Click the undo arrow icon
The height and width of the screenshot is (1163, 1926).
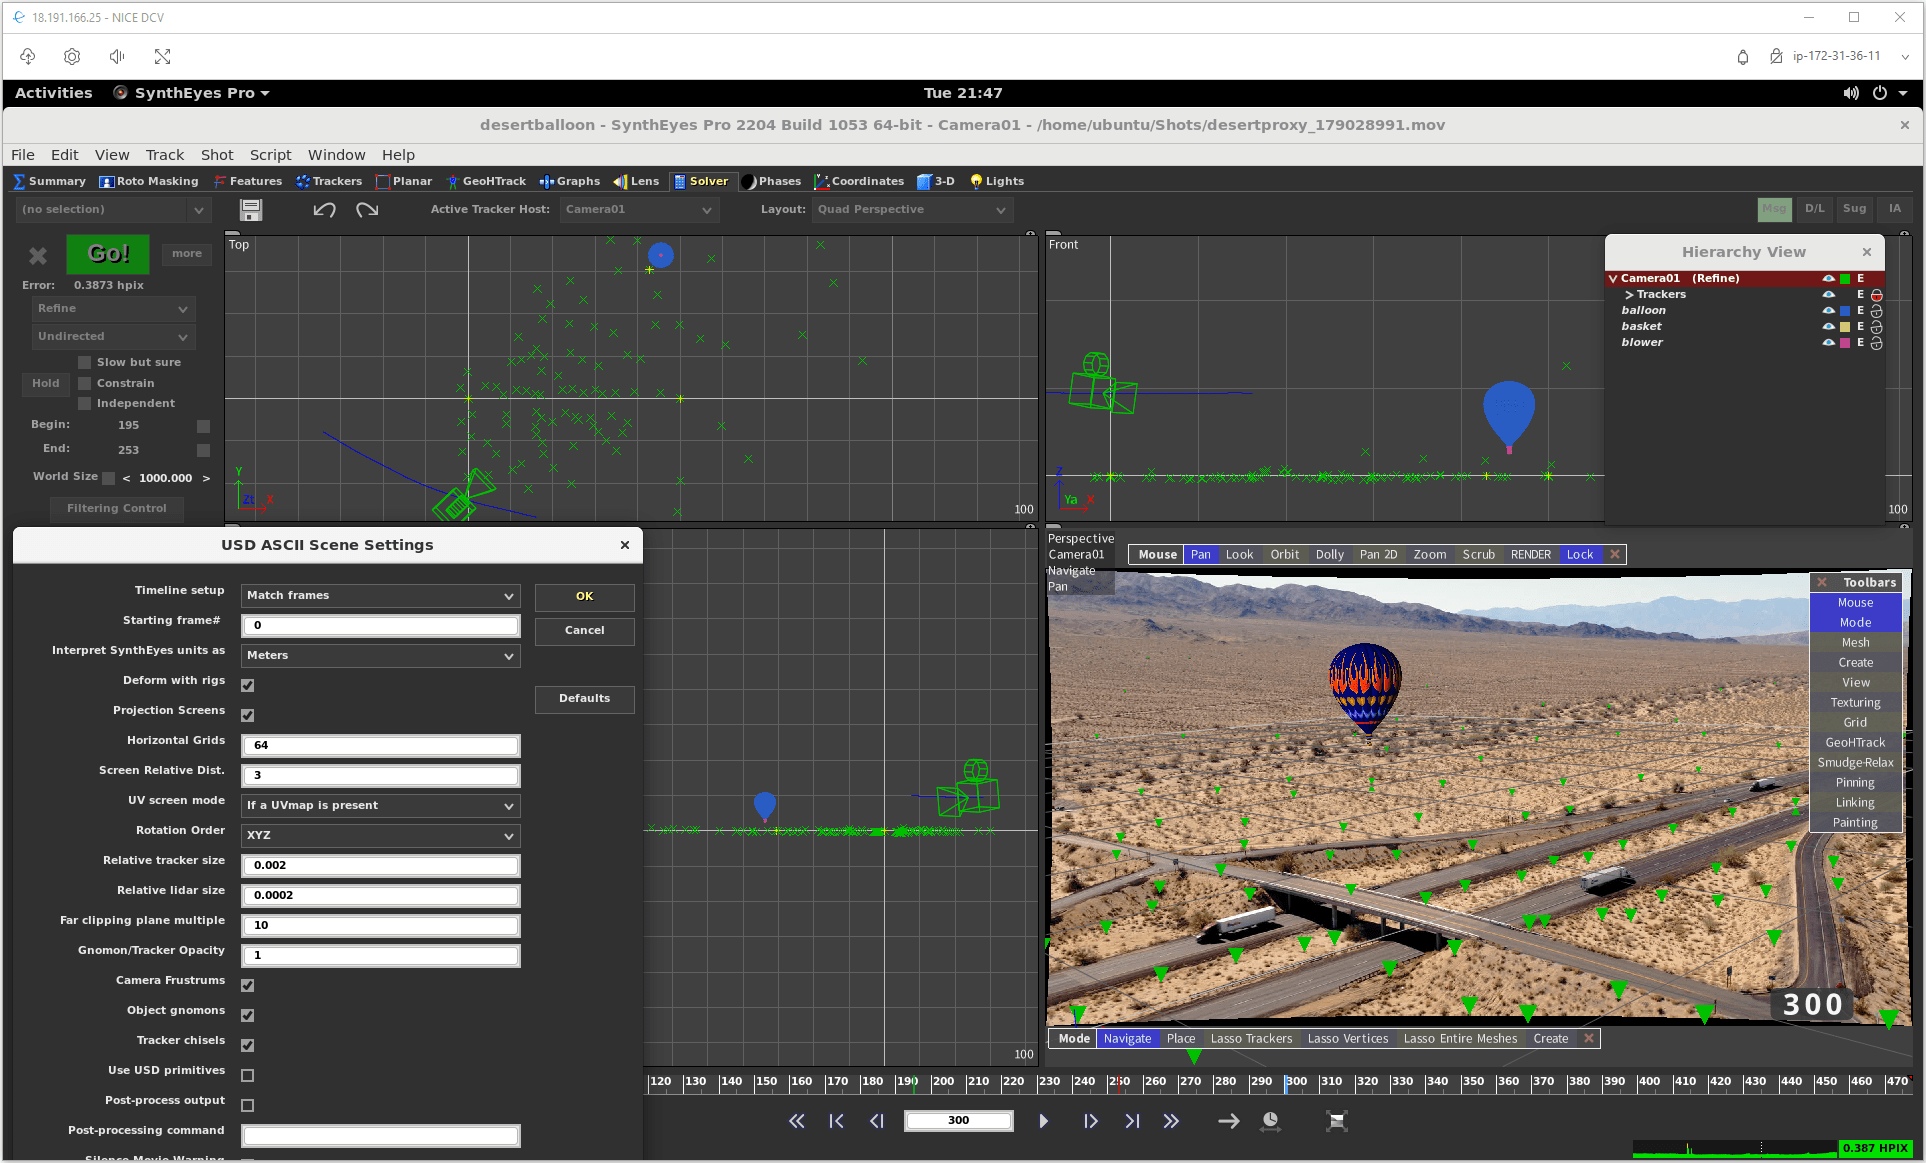[324, 210]
